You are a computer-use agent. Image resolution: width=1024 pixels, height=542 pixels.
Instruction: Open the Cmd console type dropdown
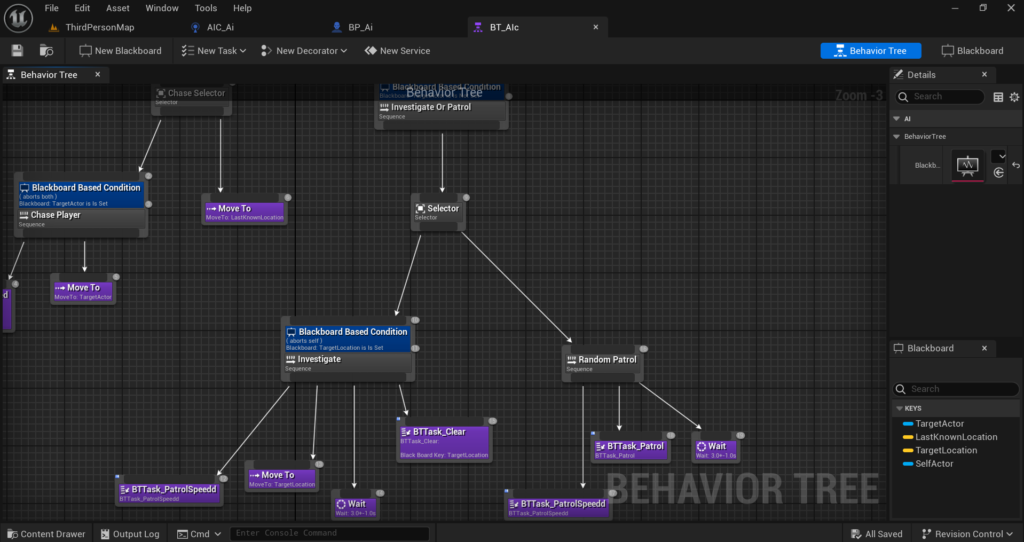click(x=199, y=534)
